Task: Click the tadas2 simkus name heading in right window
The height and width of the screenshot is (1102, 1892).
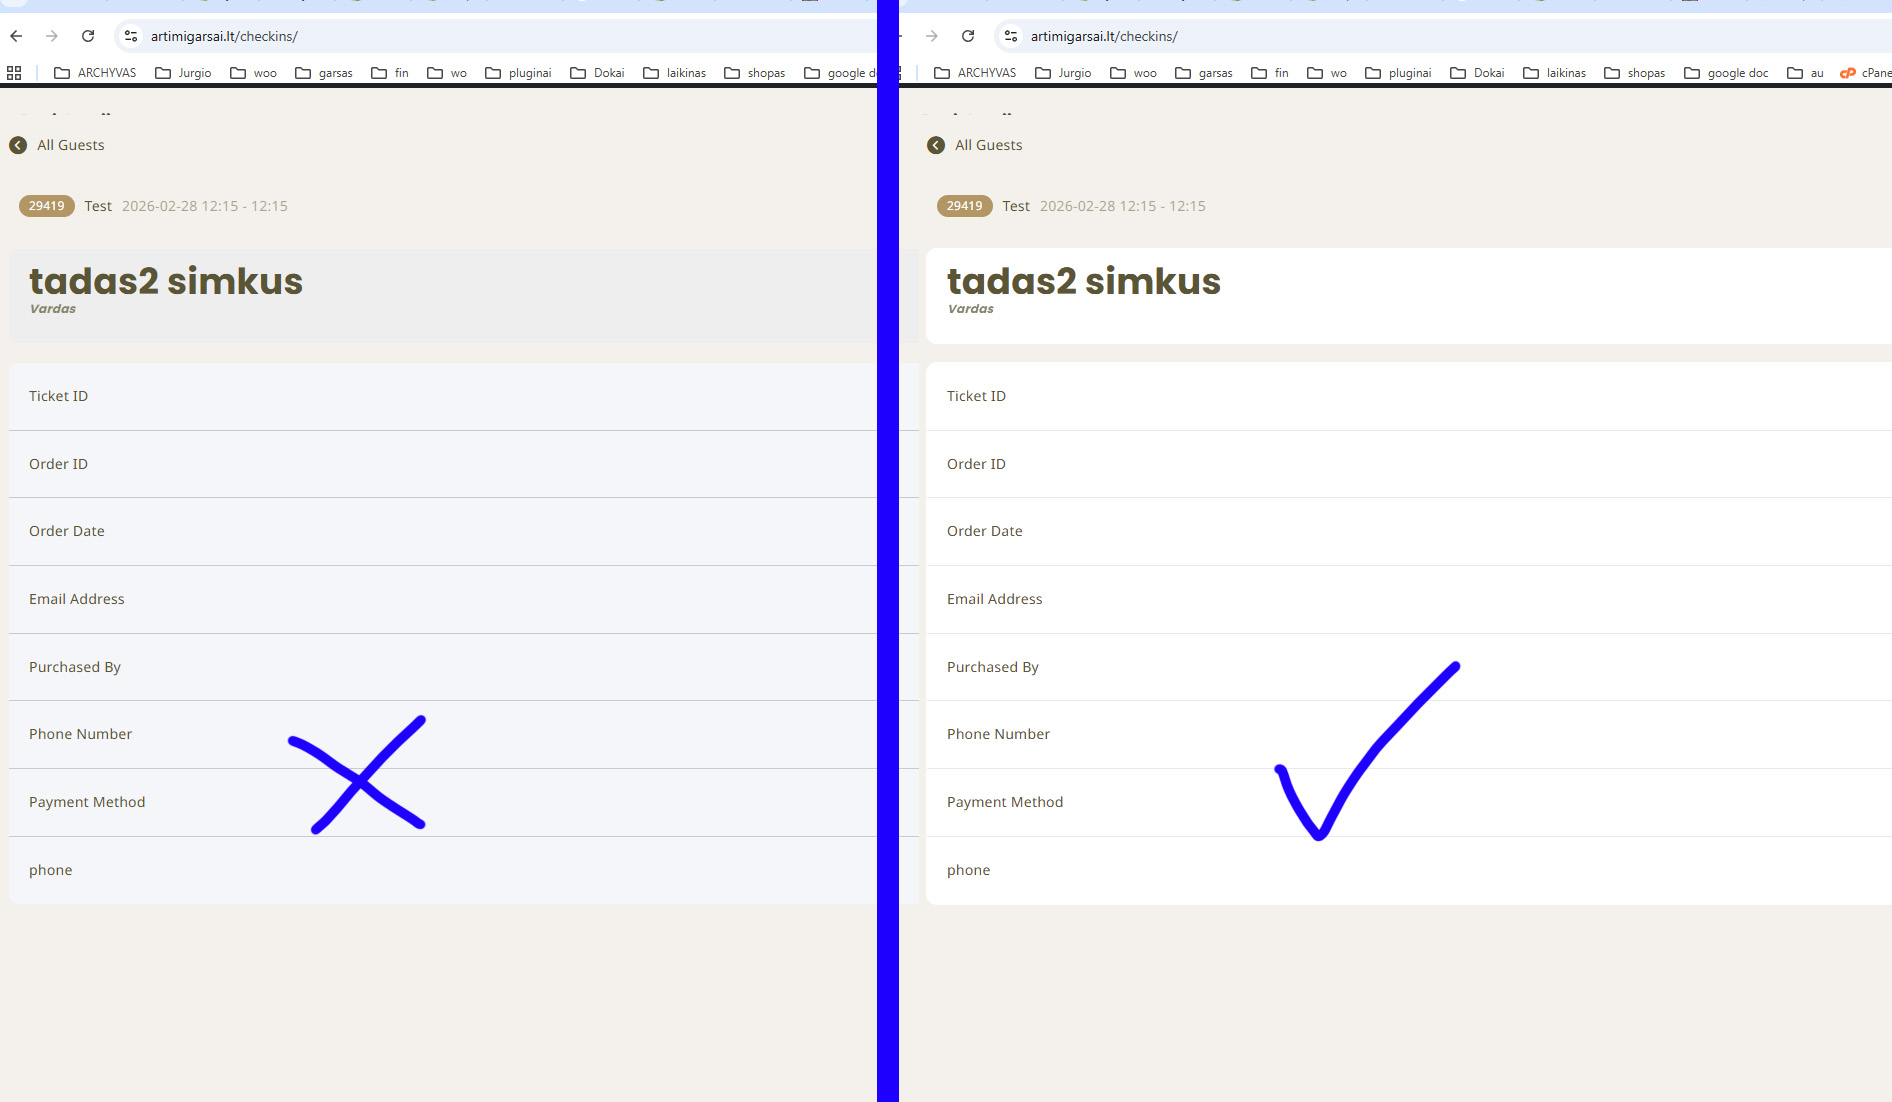Action: (x=1083, y=282)
